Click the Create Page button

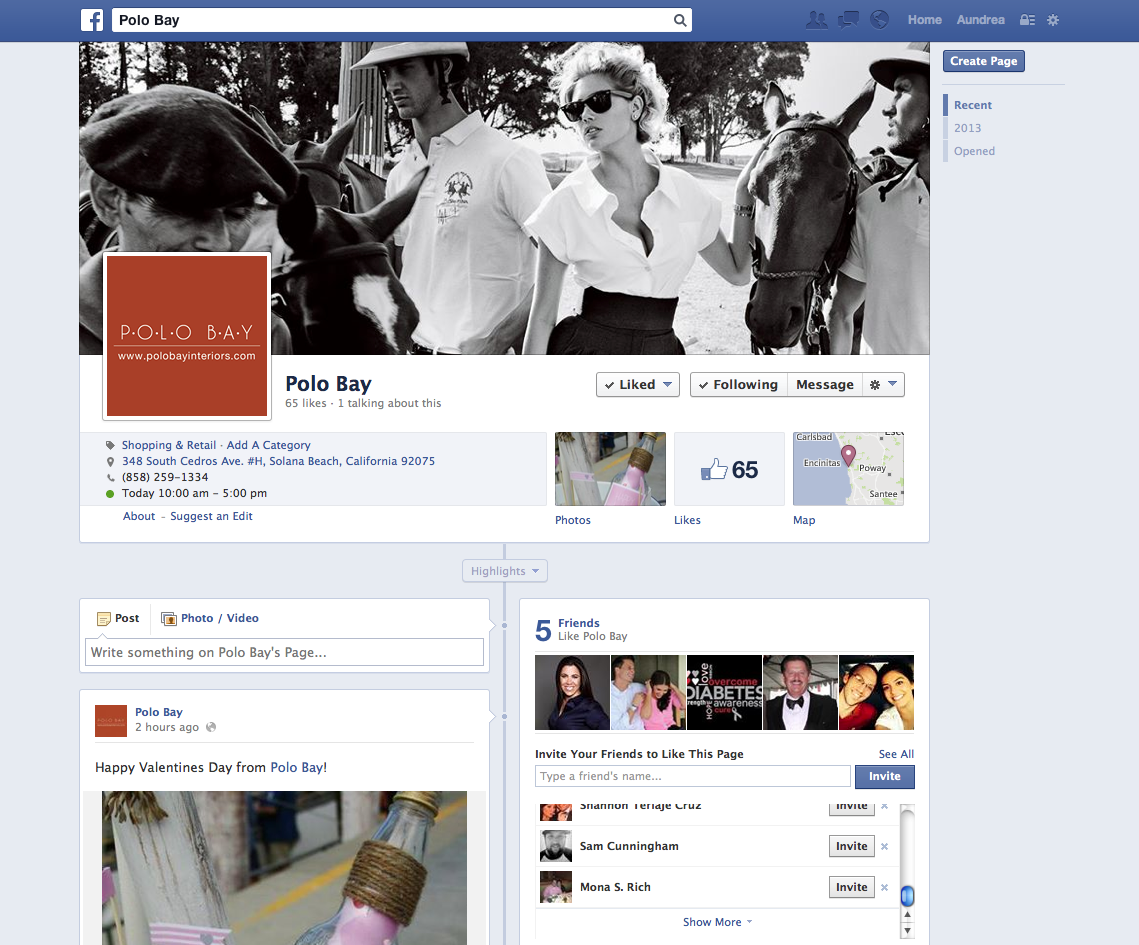point(984,61)
